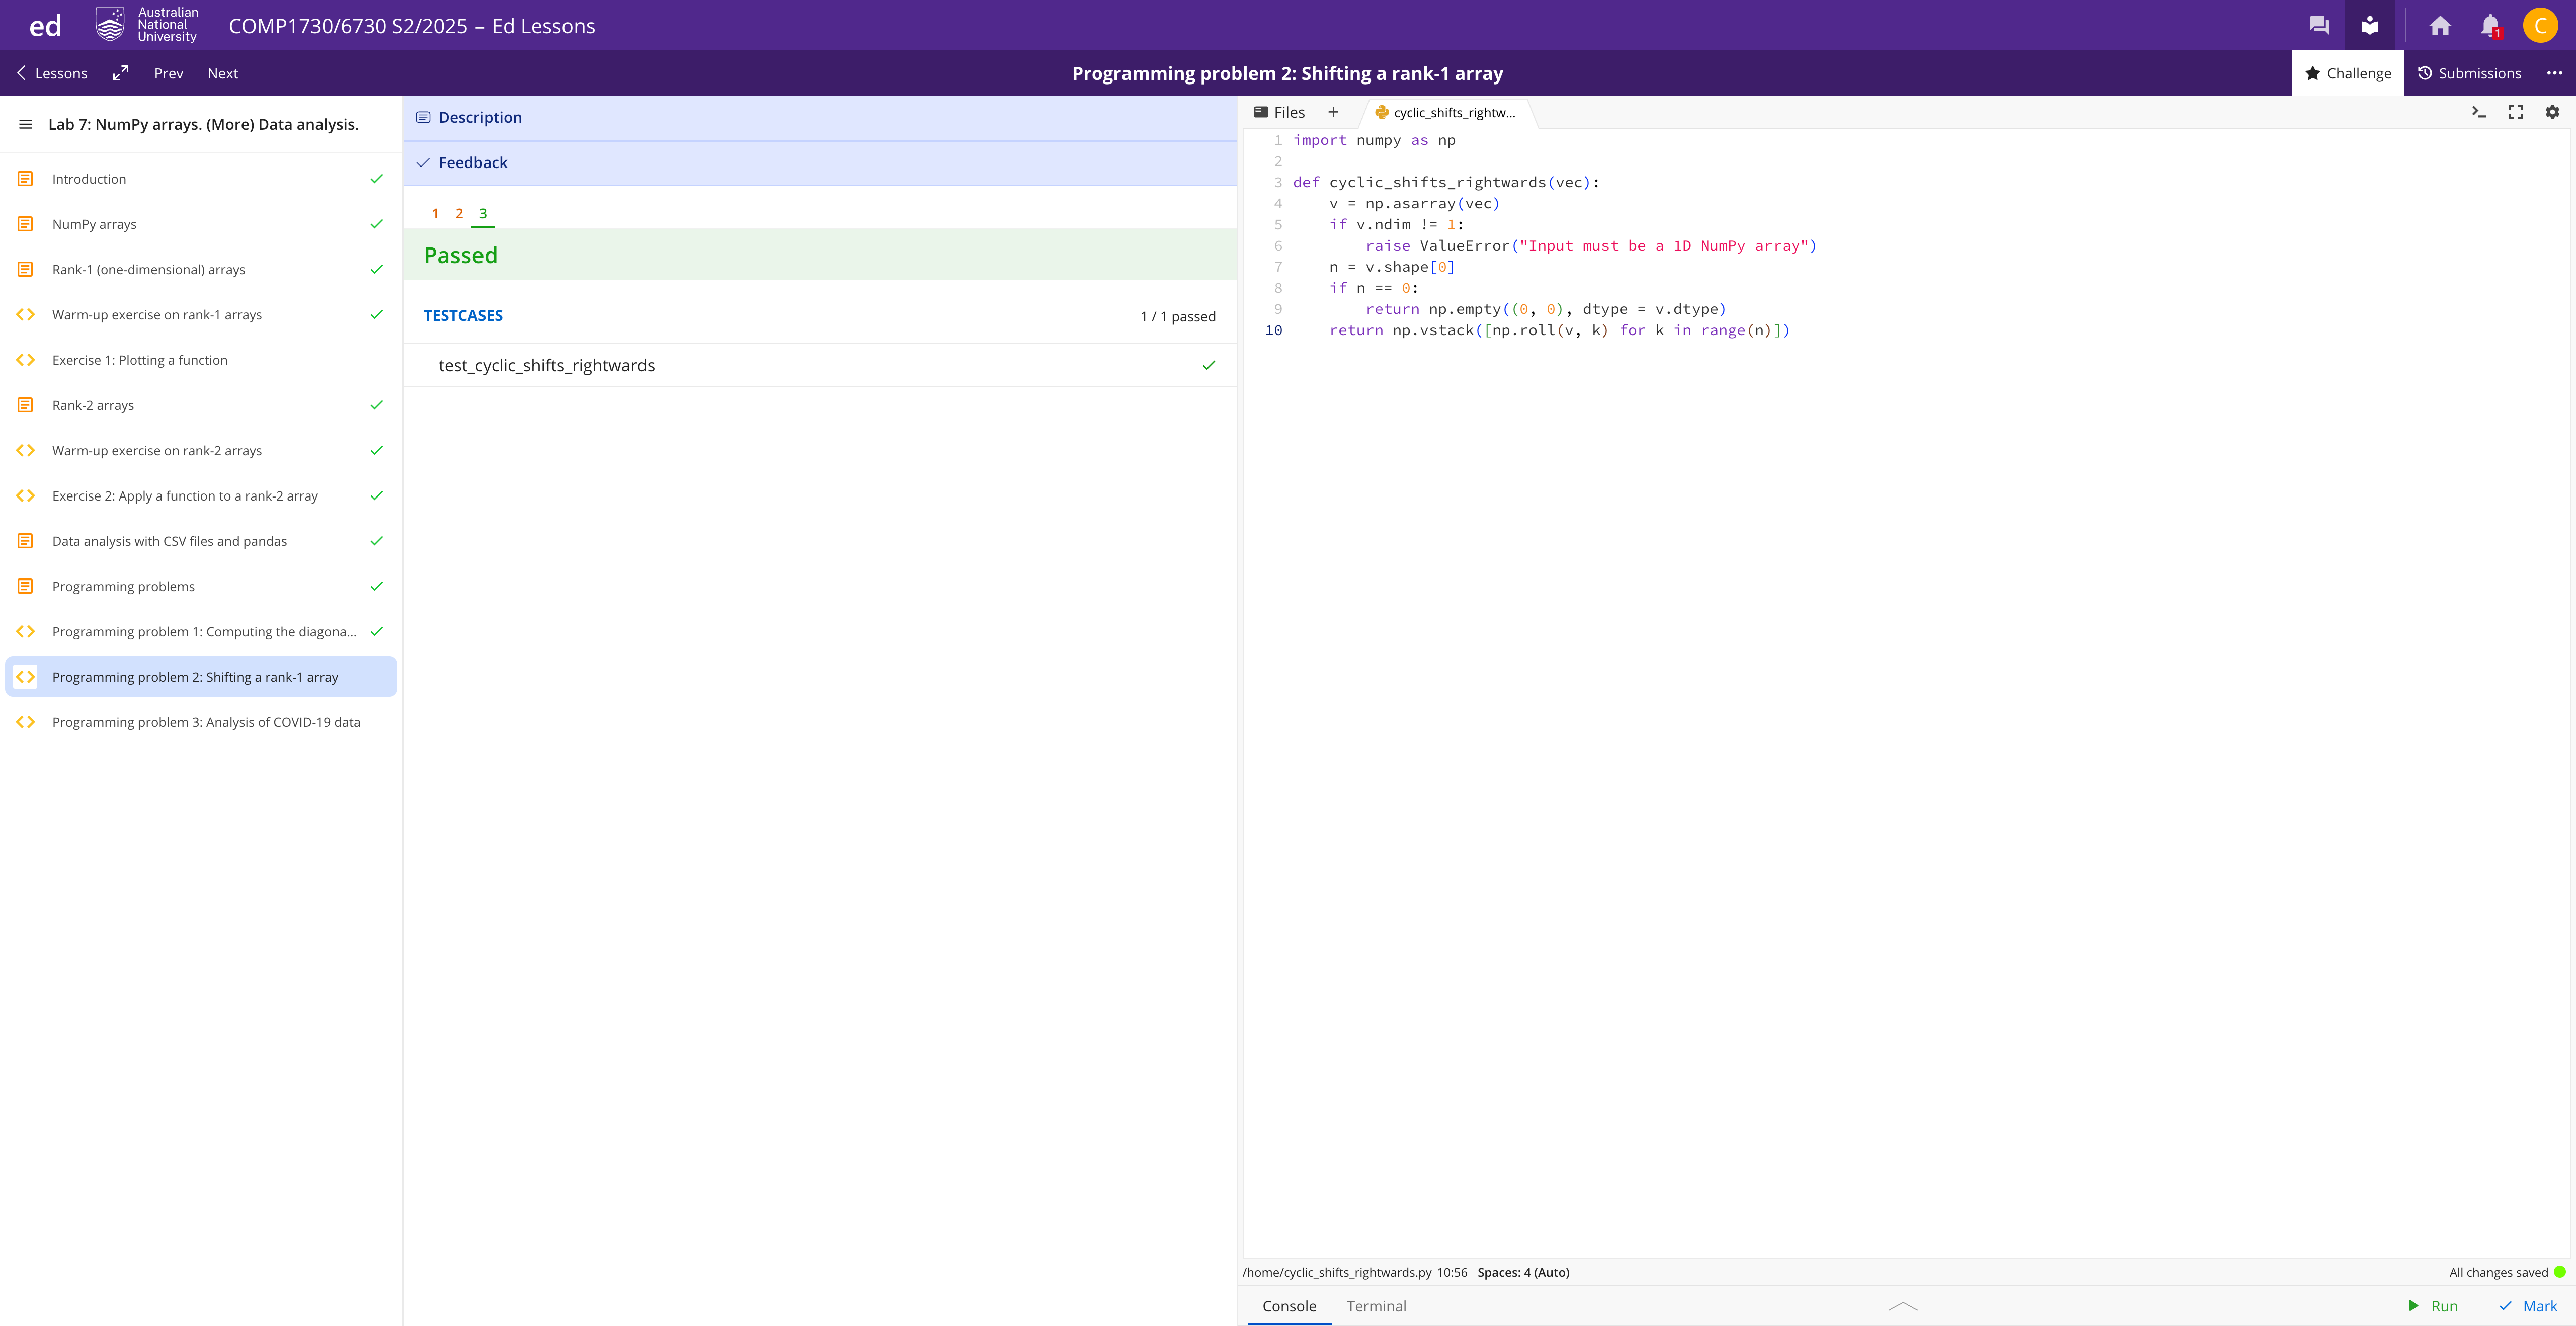Image resolution: width=2576 pixels, height=1326 pixels.
Task: Expand the test_cyclic_shifts_rightwards testcase
Action: point(820,365)
